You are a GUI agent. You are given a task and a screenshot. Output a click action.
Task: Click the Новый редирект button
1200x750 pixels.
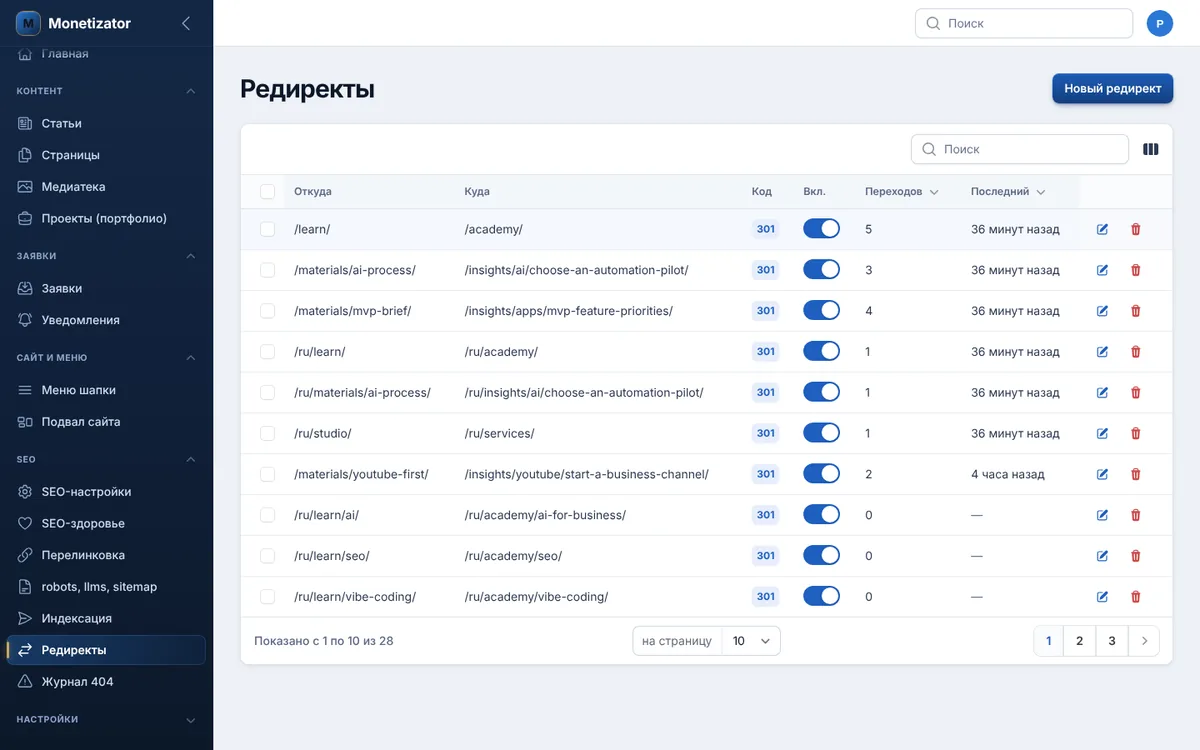[x=1112, y=88]
